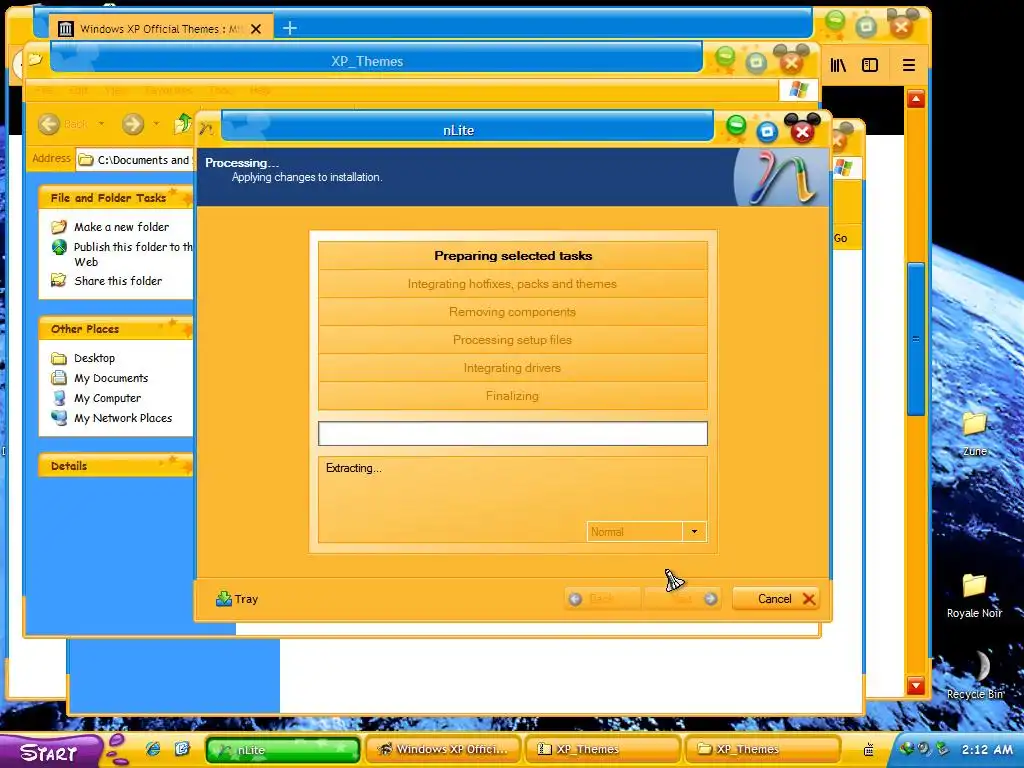Open the Help menu in XP_Themes
The height and width of the screenshot is (768, 1024).
coord(260,90)
